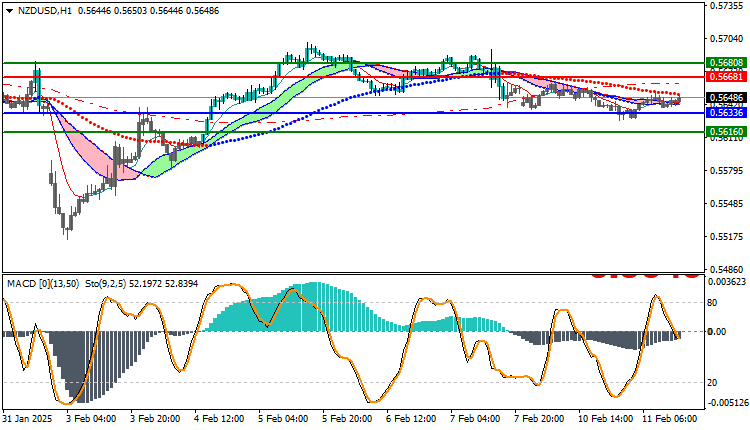This screenshot has width=750, height=430.
Task: Click the black 0.56486 current price tag
Action: click(x=726, y=98)
